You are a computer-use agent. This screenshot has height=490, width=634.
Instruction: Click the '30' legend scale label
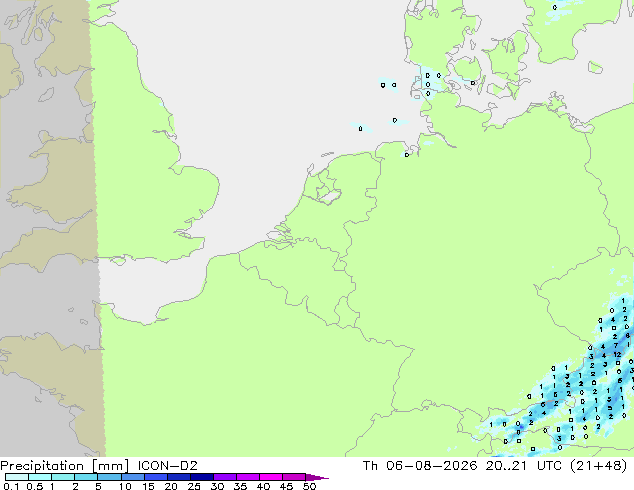[x=217, y=486]
